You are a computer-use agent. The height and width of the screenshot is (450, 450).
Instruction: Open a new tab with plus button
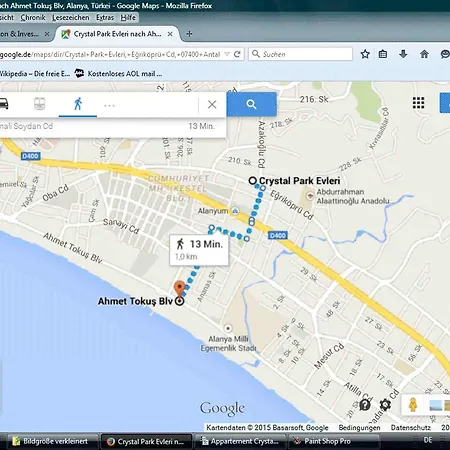[189, 34]
